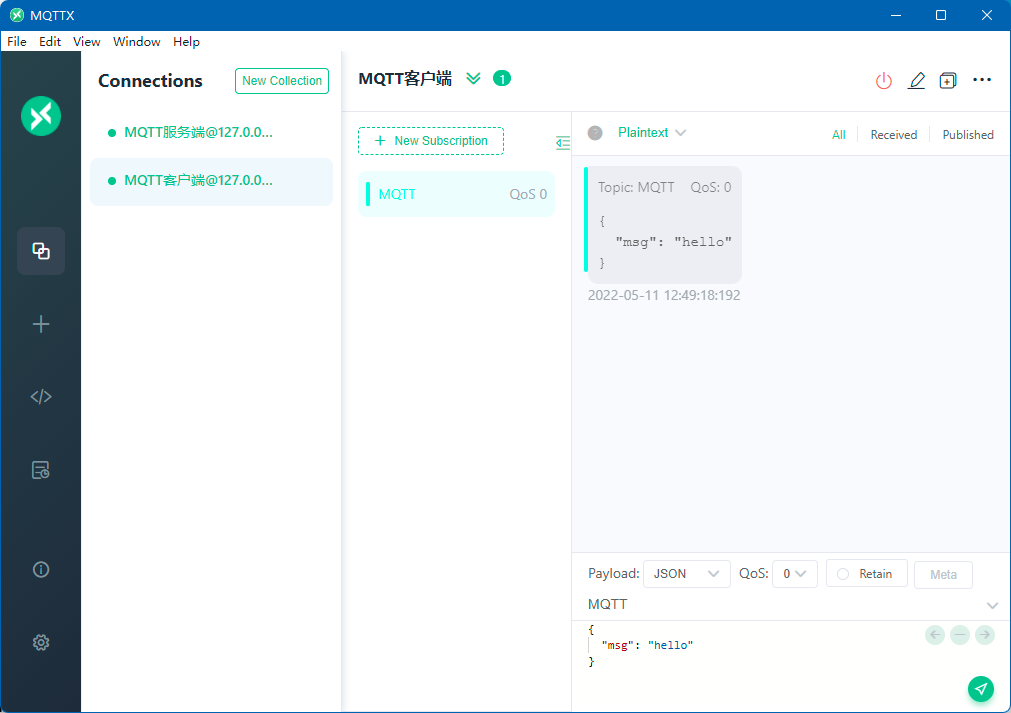Open the File menu
Image resolution: width=1011 pixels, height=713 pixels.
17,42
